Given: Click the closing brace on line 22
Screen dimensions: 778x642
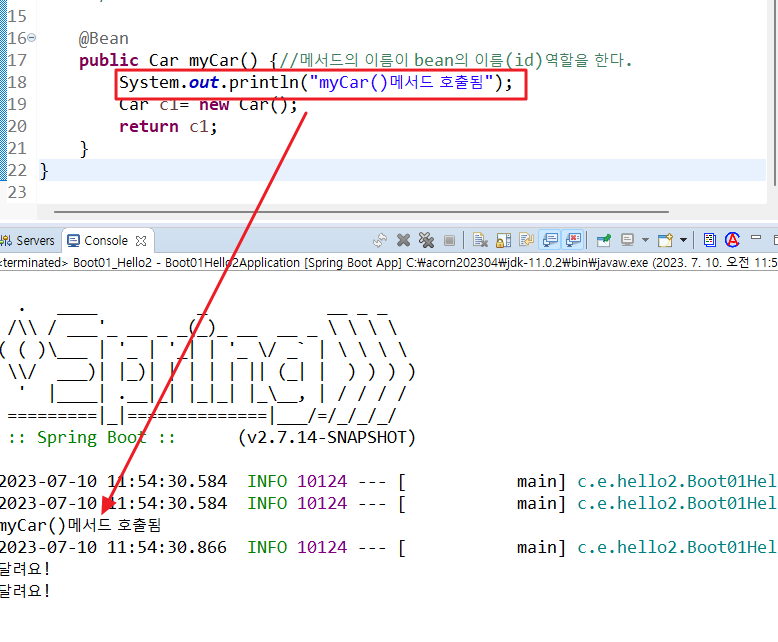Looking at the screenshot, I should point(44,171).
